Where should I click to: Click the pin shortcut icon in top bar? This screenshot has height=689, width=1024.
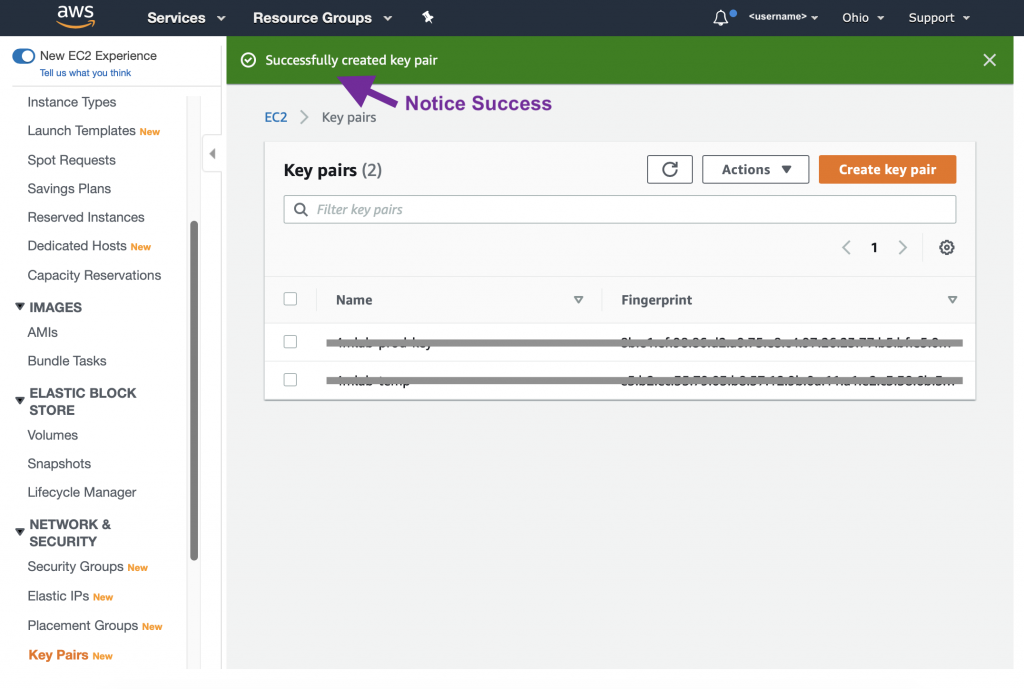click(428, 18)
